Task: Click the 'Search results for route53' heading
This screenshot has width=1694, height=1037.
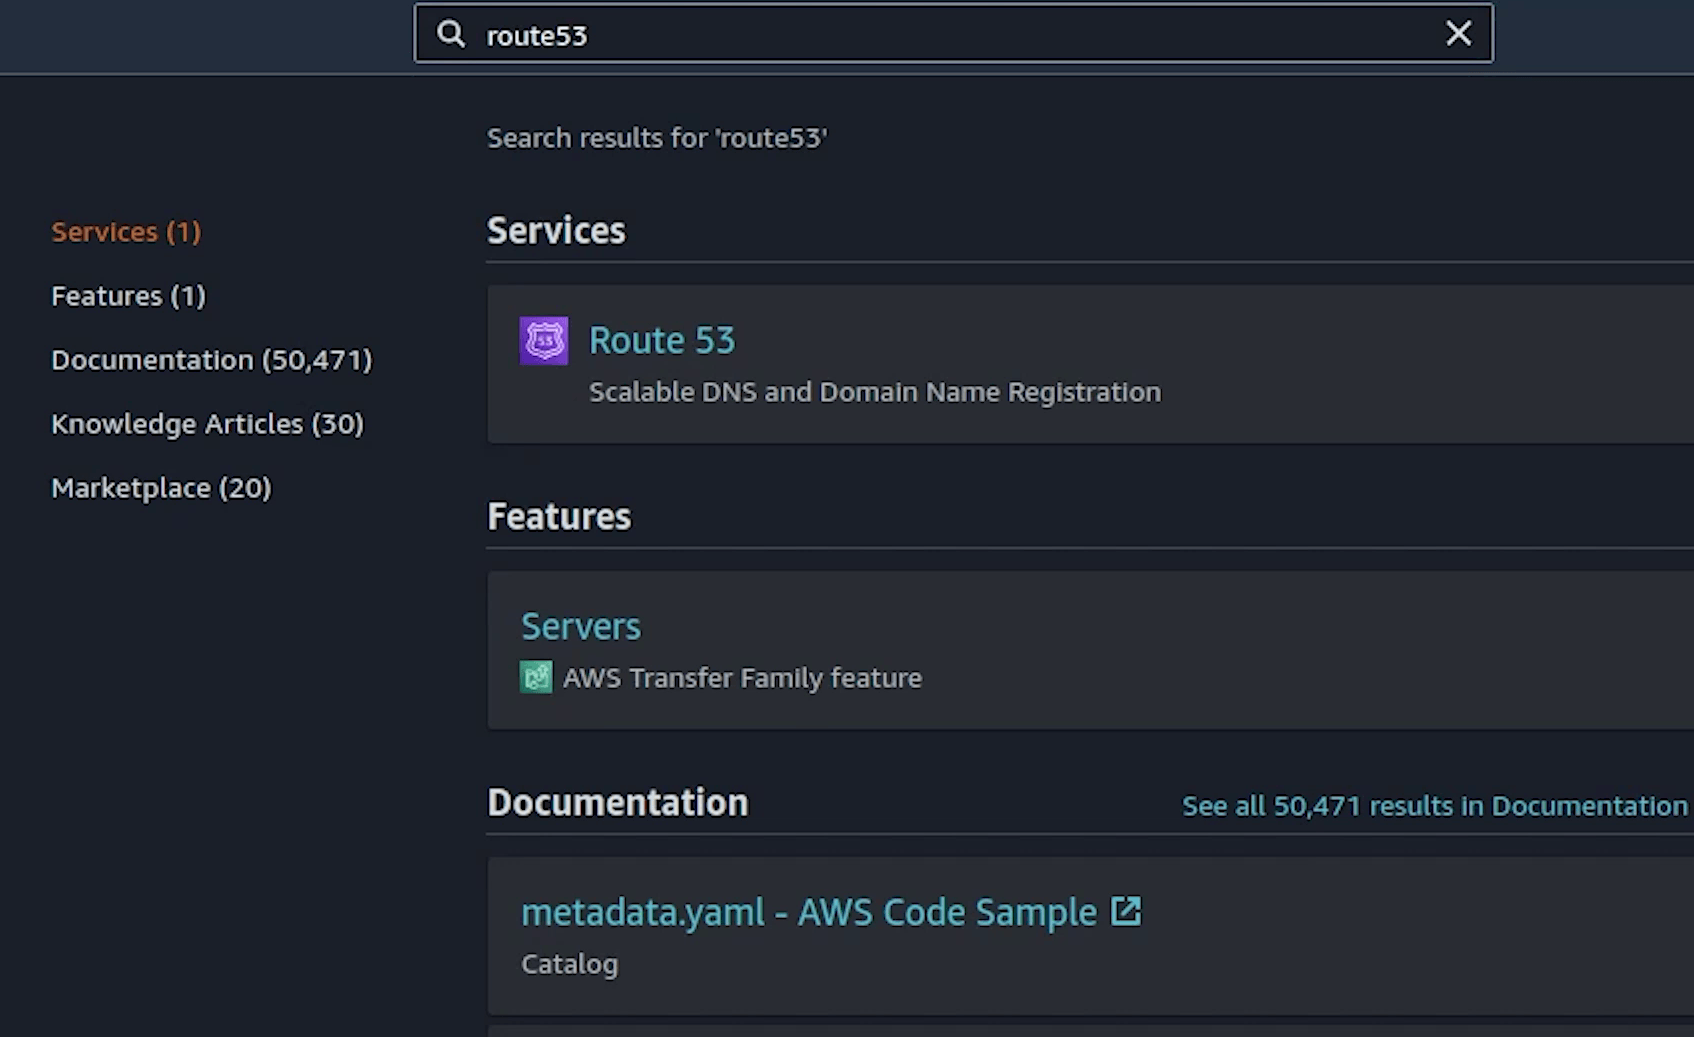Action: [657, 138]
